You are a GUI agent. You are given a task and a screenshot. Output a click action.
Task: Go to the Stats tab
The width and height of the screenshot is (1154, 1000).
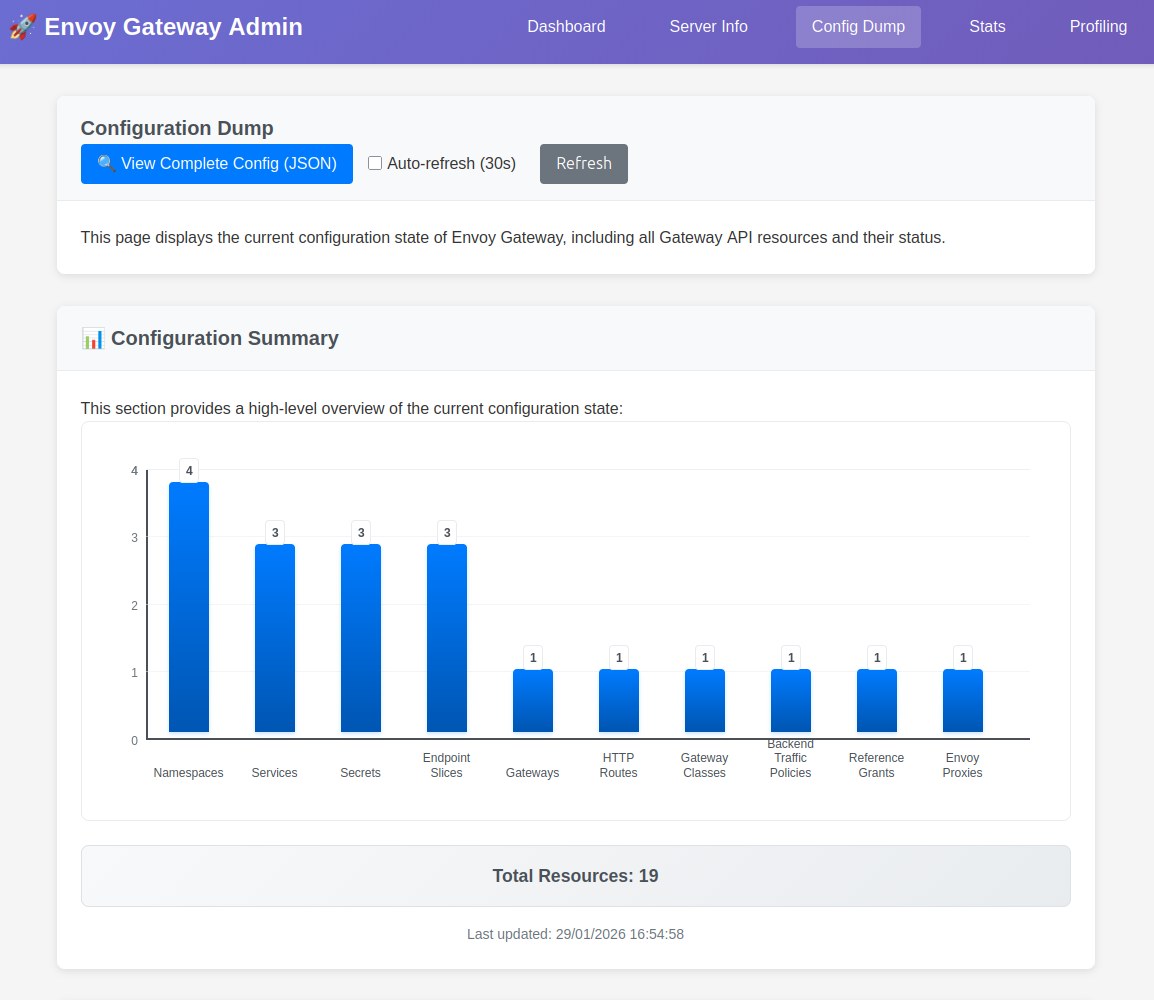coord(987,27)
